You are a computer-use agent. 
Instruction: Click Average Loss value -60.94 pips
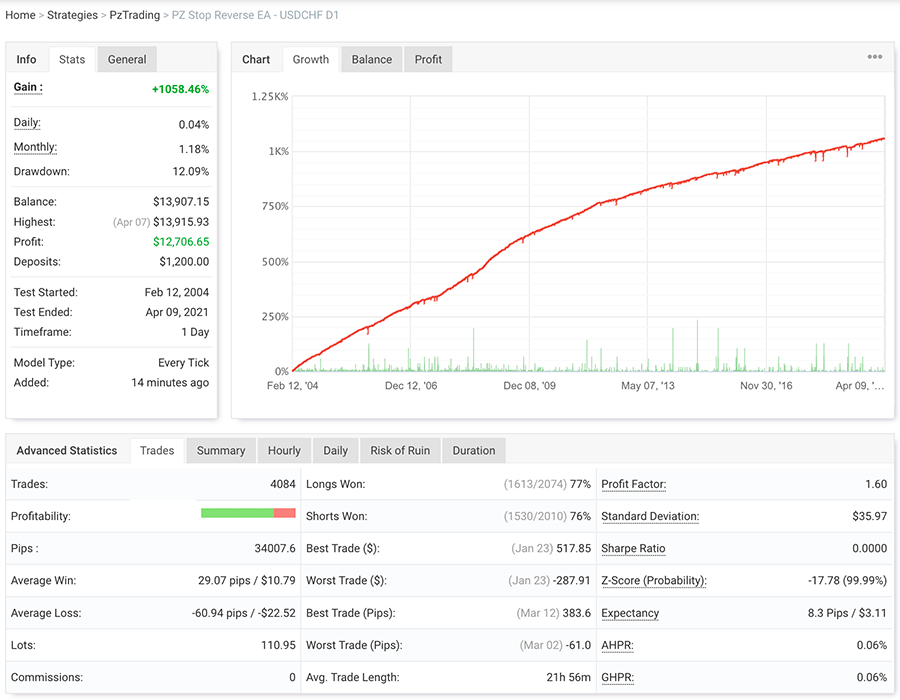point(244,613)
